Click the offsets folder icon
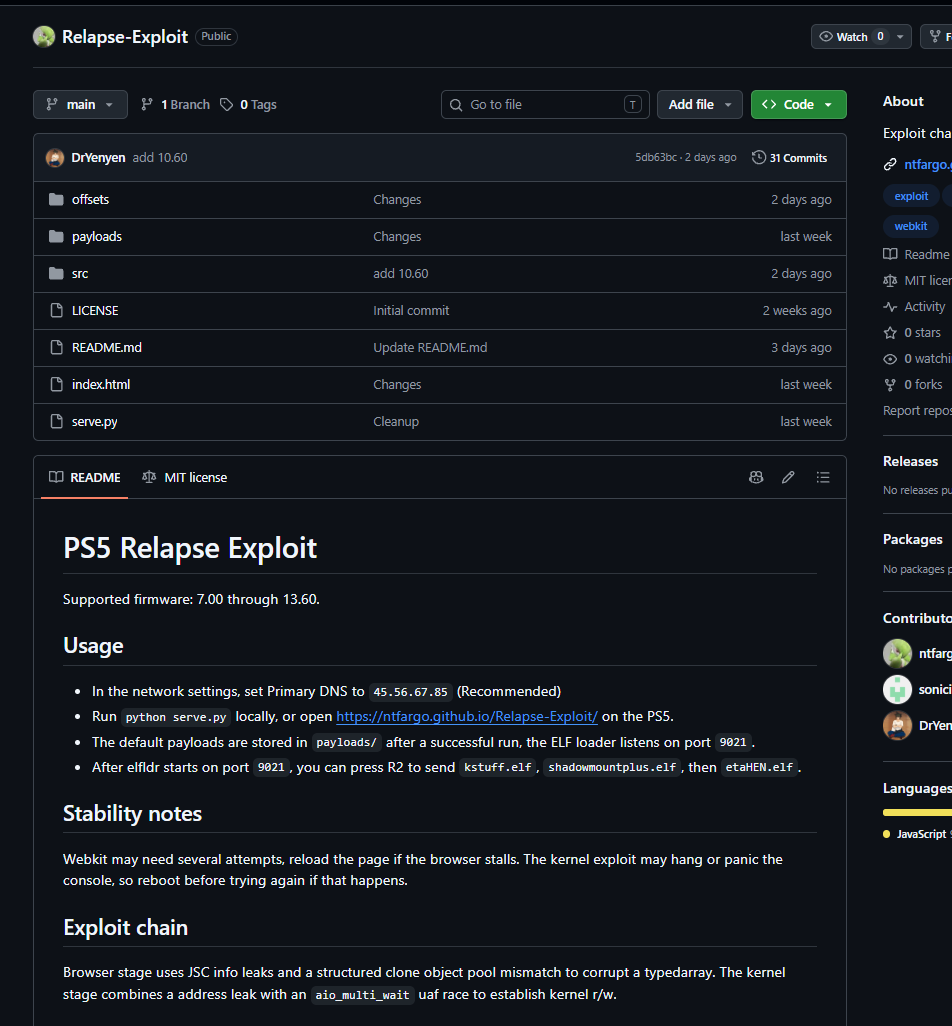 point(56,200)
